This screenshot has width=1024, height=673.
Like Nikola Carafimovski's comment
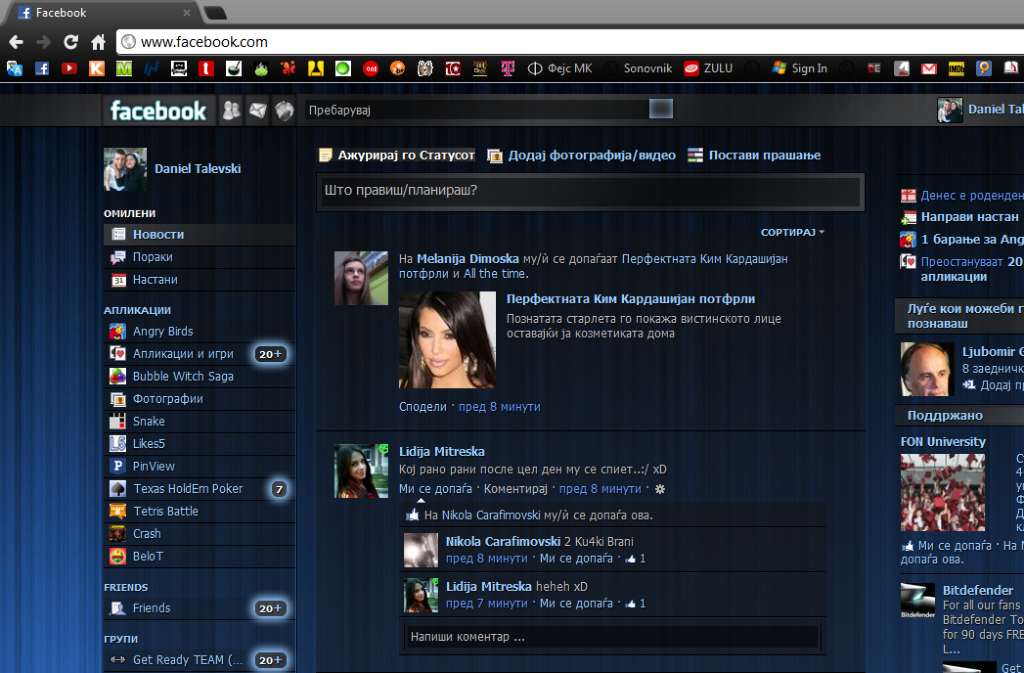576,559
